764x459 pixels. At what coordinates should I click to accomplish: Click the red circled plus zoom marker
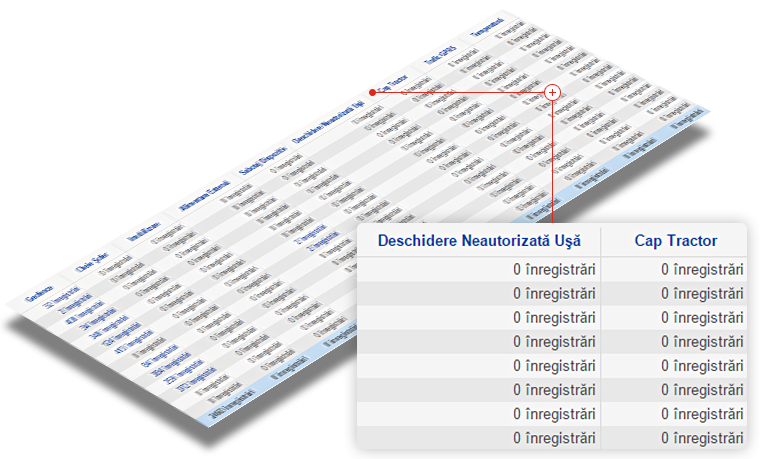point(552,92)
